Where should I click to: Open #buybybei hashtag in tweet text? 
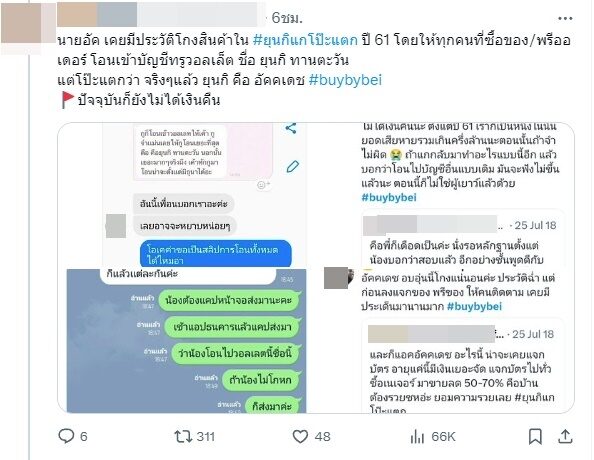coord(345,80)
